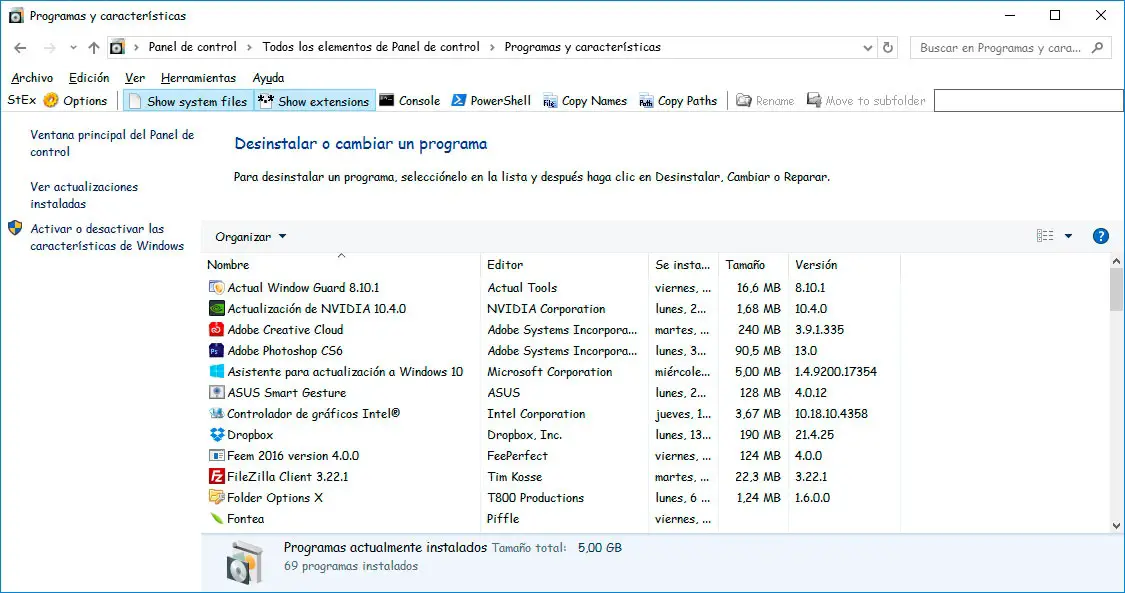Open recent locations dropdown arrow
Viewport: 1125px width, 593px height.
pyautogui.click(x=73, y=48)
